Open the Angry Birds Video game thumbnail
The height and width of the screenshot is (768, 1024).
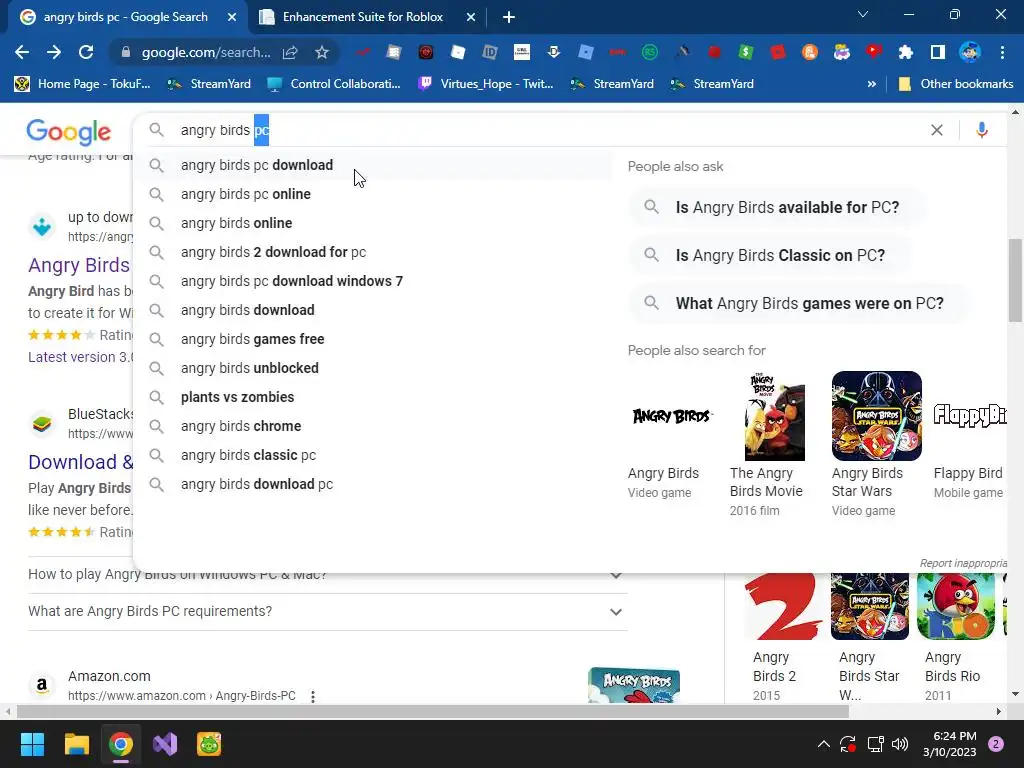(x=671, y=416)
